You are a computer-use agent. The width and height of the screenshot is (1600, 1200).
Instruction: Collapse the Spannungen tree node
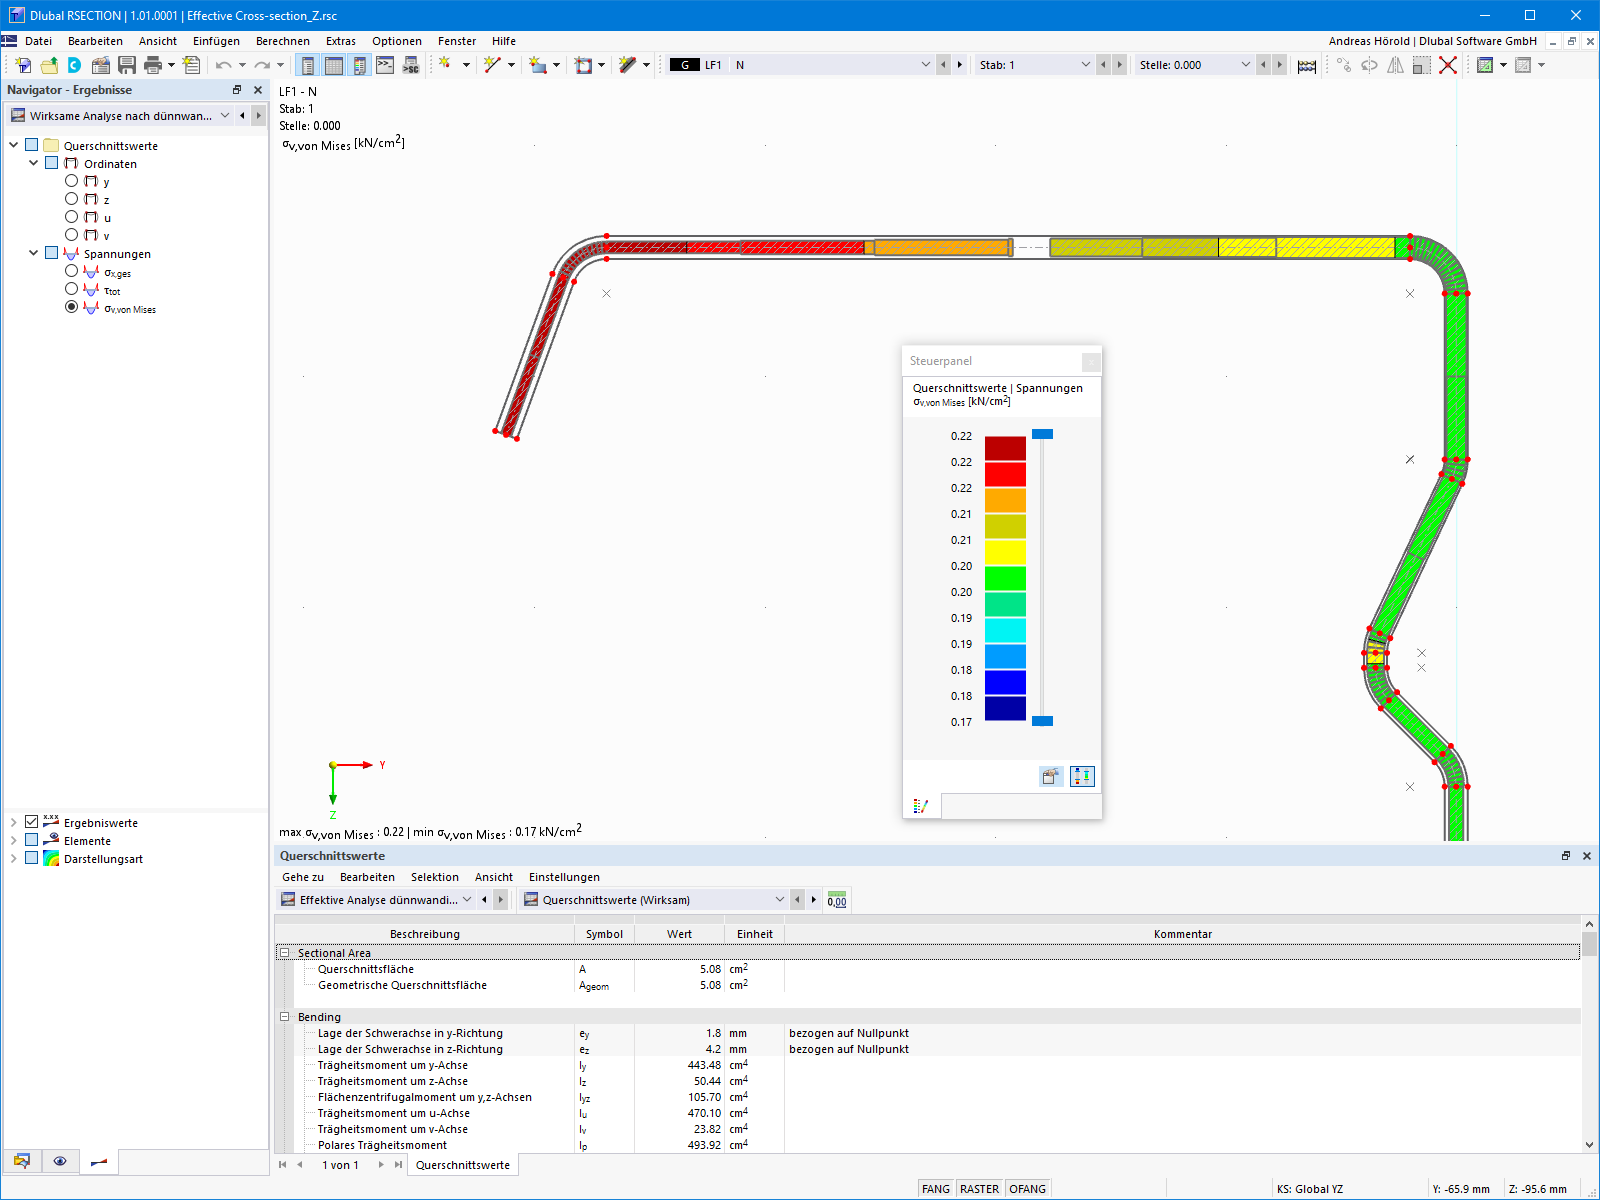click(34, 253)
